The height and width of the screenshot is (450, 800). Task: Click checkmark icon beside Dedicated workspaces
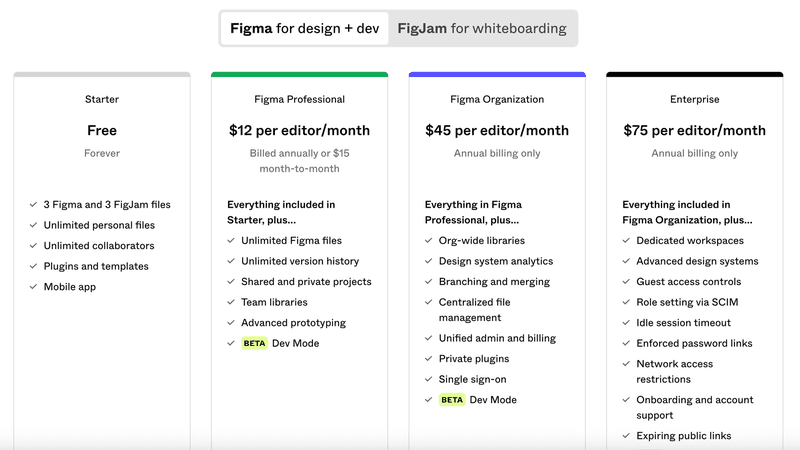tap(627, 241)
